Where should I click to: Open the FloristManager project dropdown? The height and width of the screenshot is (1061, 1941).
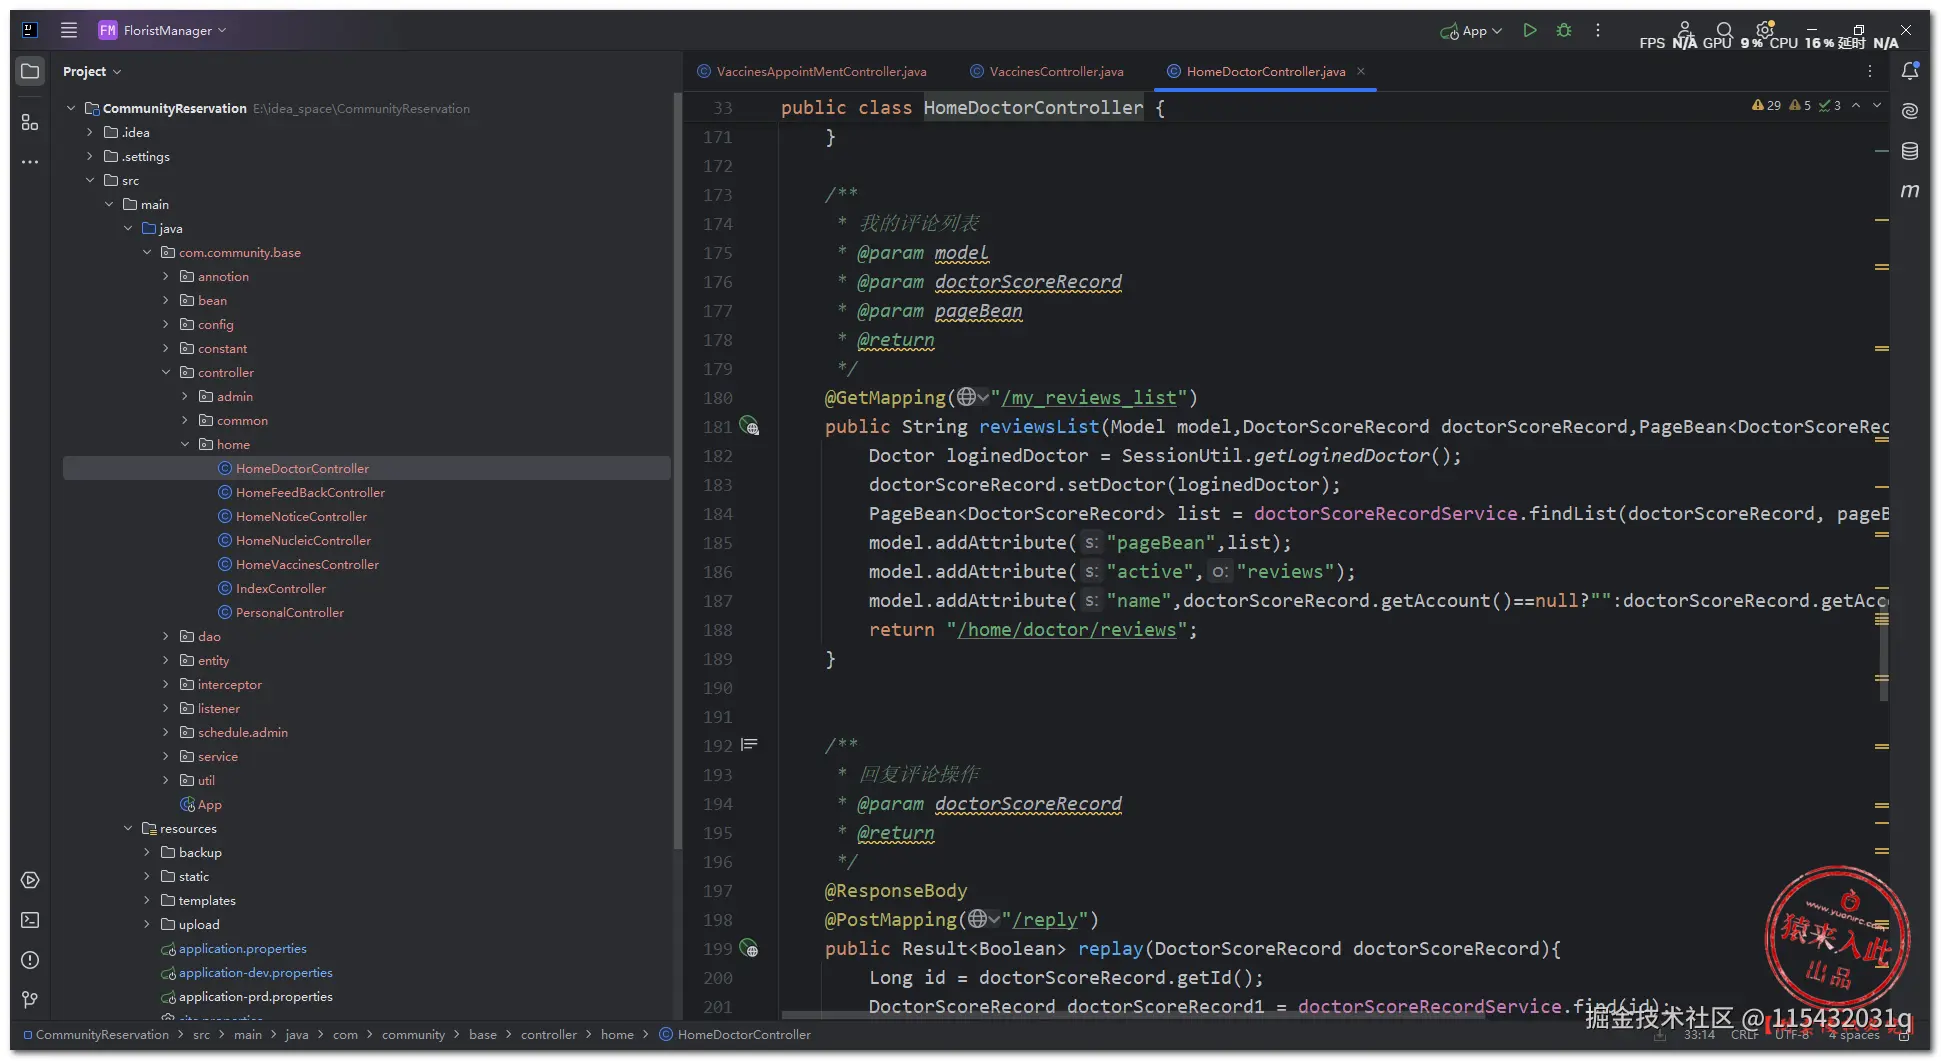[x=163, y=30]
